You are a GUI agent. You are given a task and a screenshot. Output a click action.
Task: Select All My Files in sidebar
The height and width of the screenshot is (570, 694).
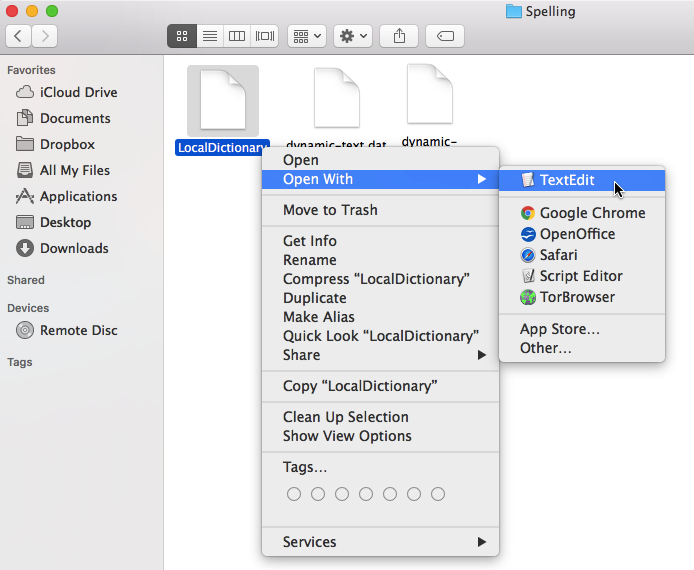click(x=63, y=170)
